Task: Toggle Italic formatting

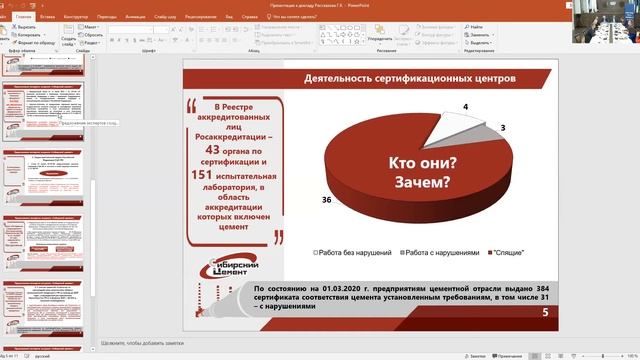Action: click(x=119, y=40)
